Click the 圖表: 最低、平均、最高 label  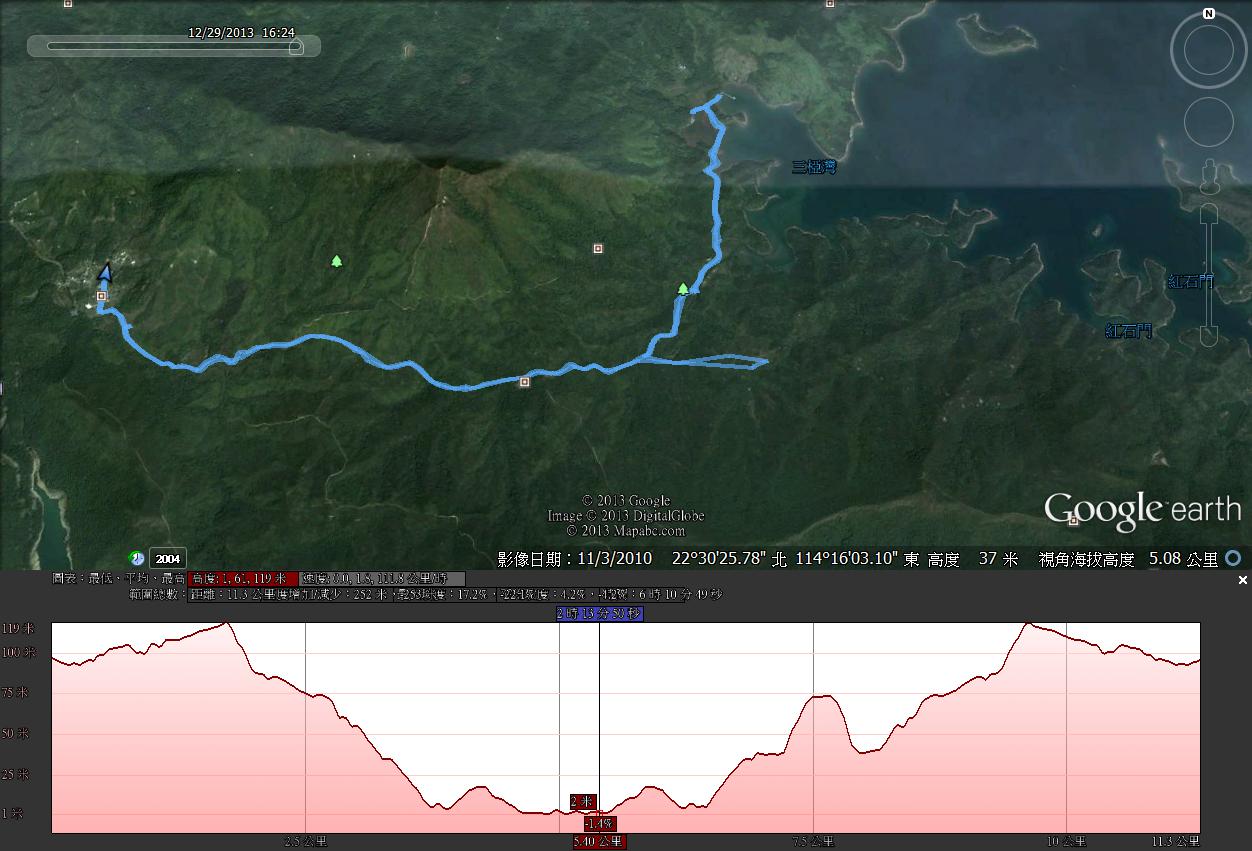(120, 578)
